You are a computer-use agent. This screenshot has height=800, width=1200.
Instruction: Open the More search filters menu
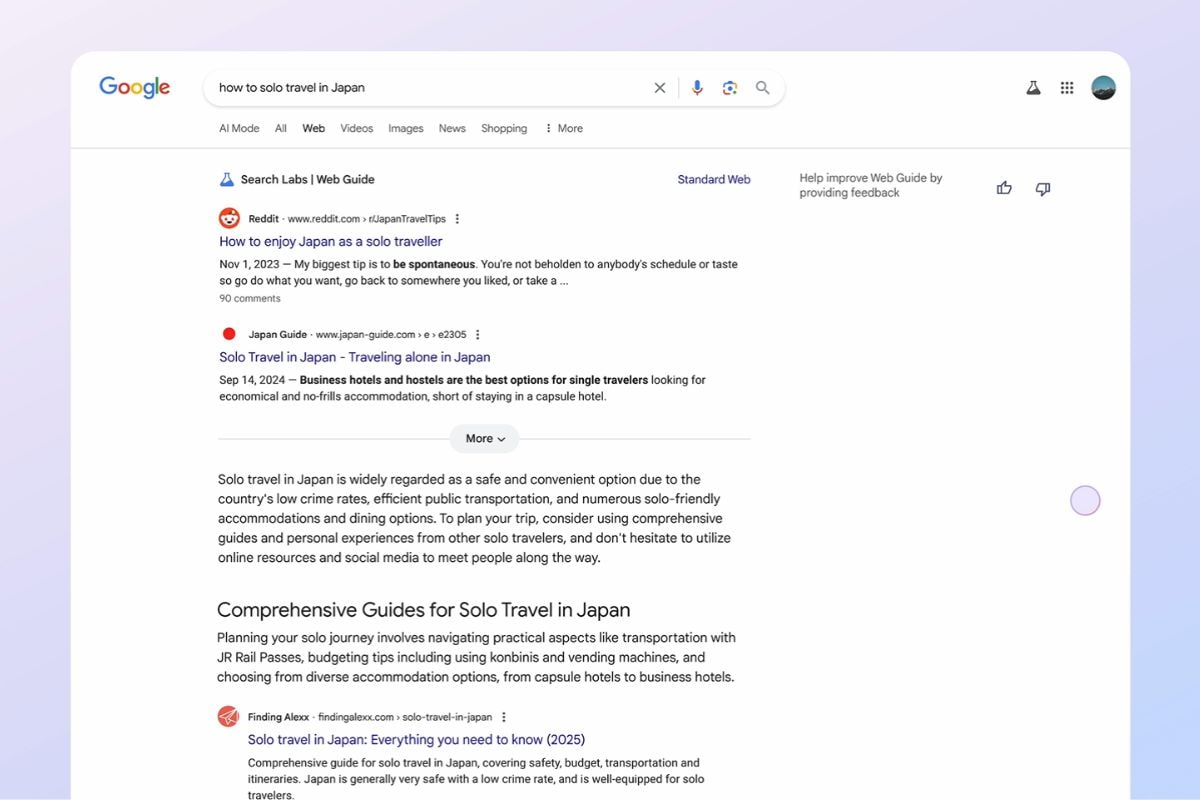[563, 128]
